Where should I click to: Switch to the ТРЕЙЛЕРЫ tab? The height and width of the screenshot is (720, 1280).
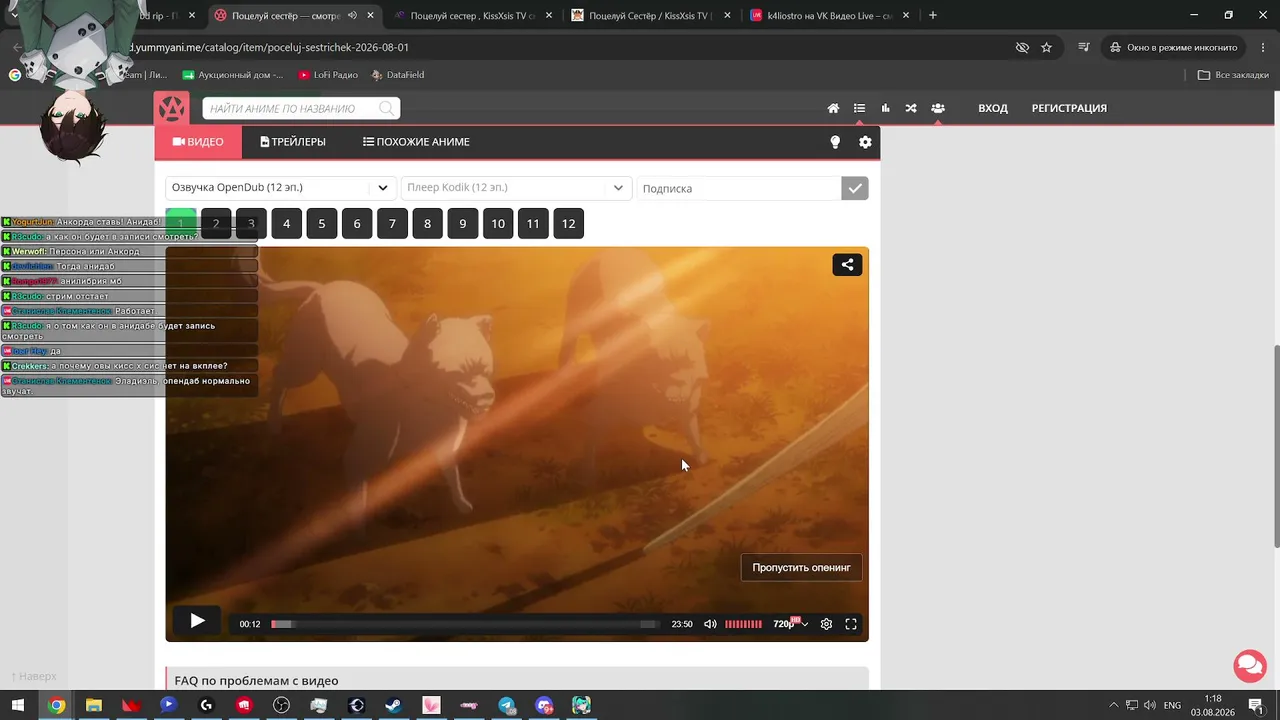tap(293, 142)
